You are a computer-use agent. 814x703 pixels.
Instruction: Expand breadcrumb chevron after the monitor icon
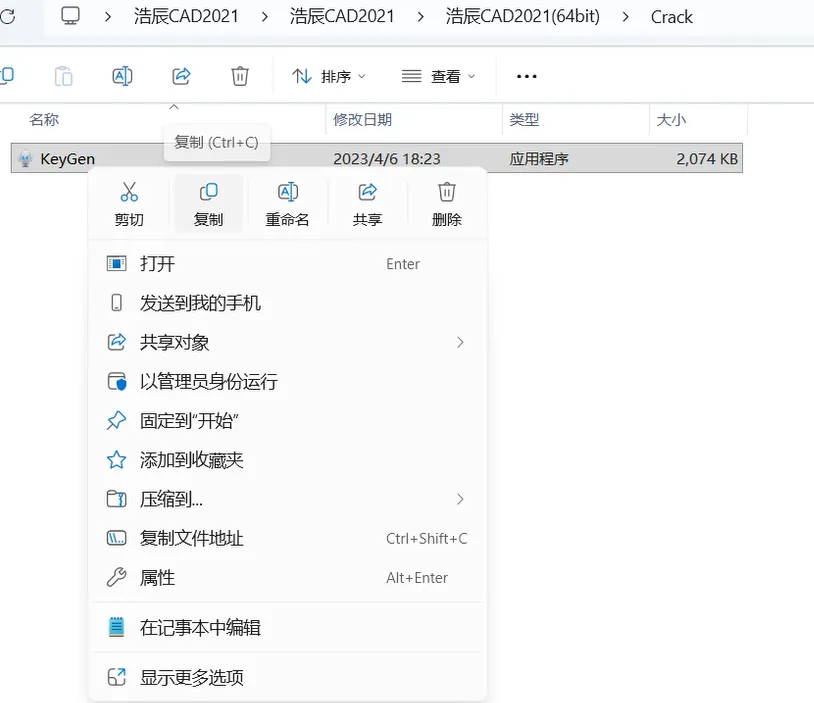[x=107, y=17]
